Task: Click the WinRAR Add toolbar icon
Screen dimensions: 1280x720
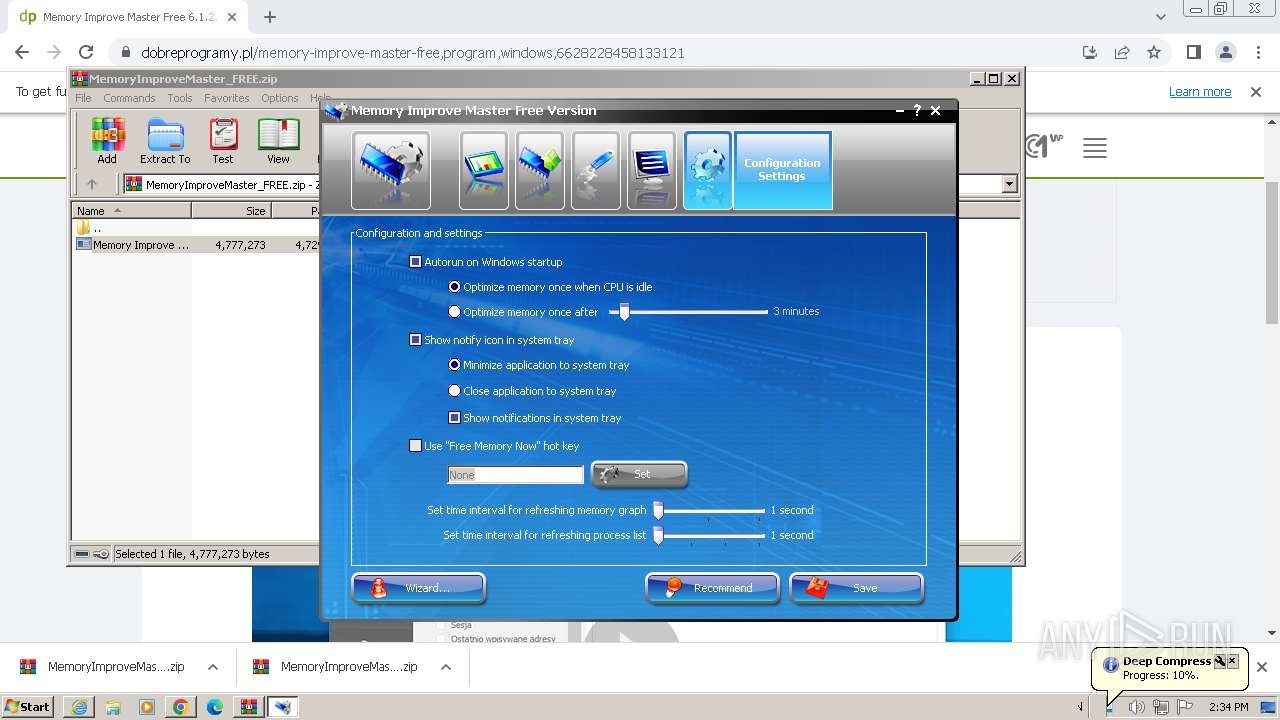Action: pyautogui.click(x=107, y=141)
